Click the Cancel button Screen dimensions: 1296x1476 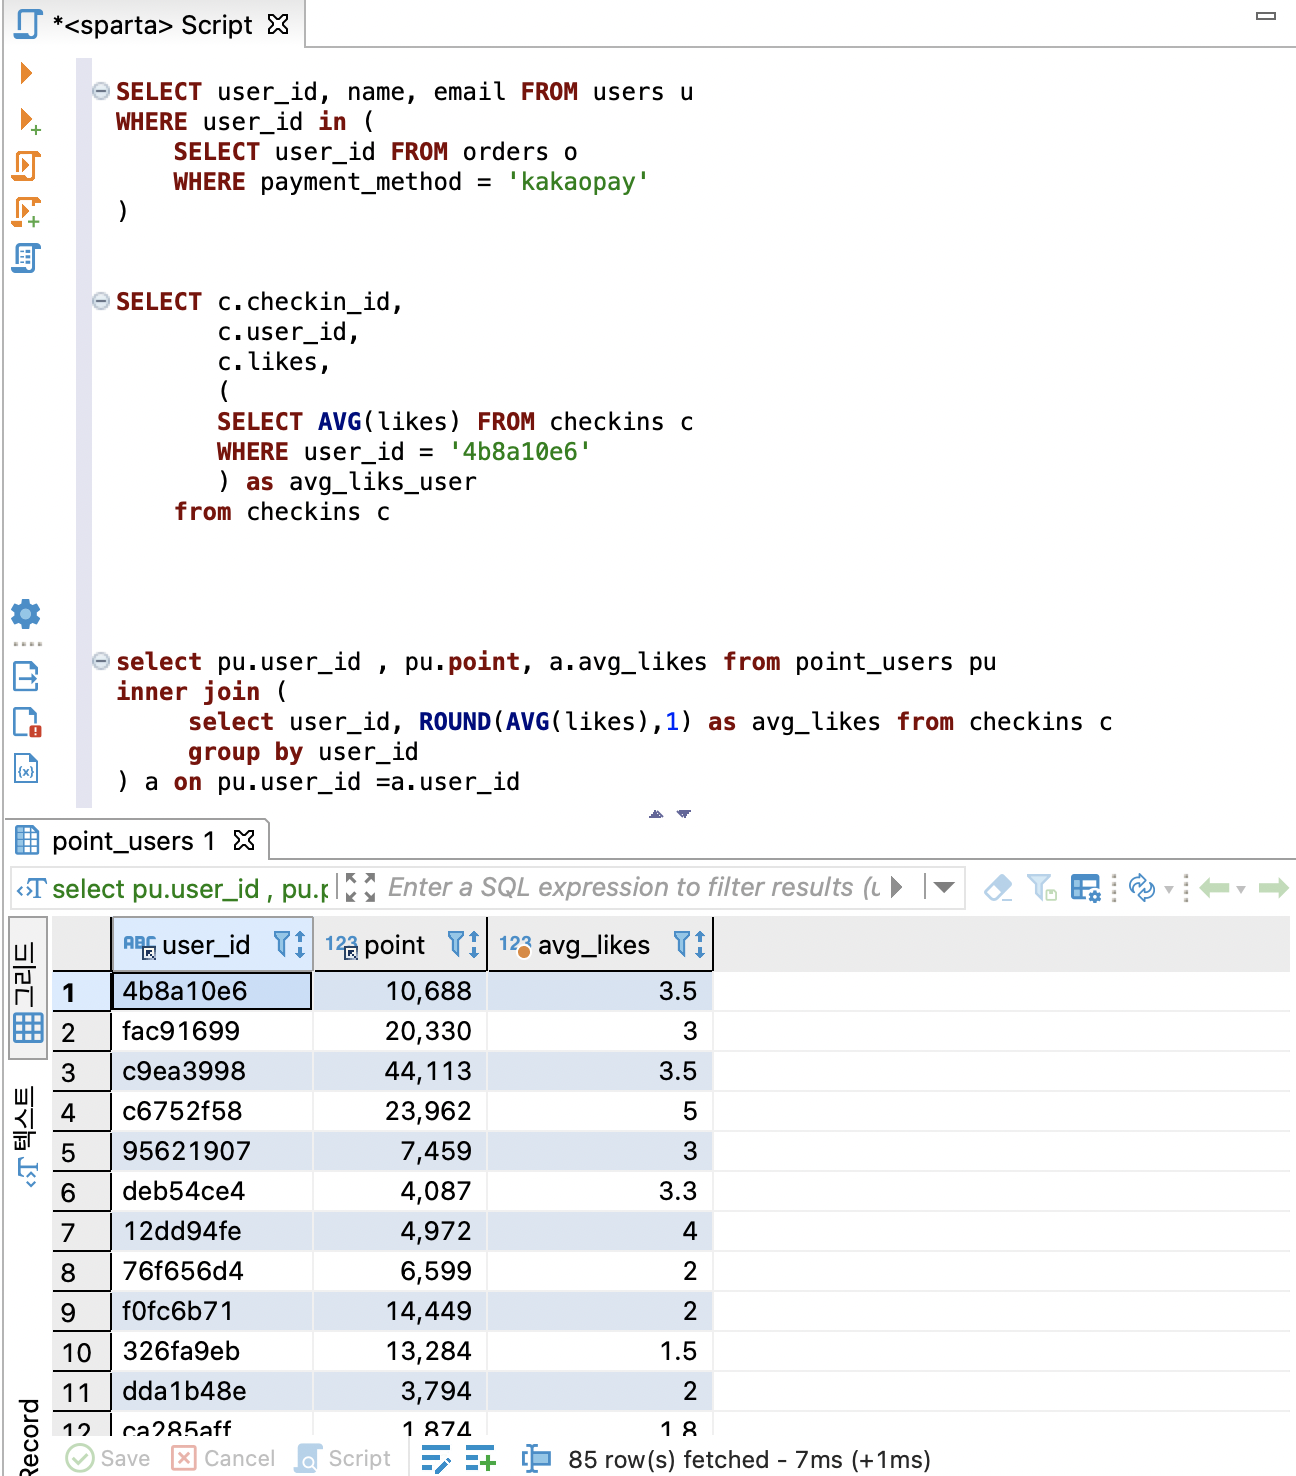point(223,1458)
